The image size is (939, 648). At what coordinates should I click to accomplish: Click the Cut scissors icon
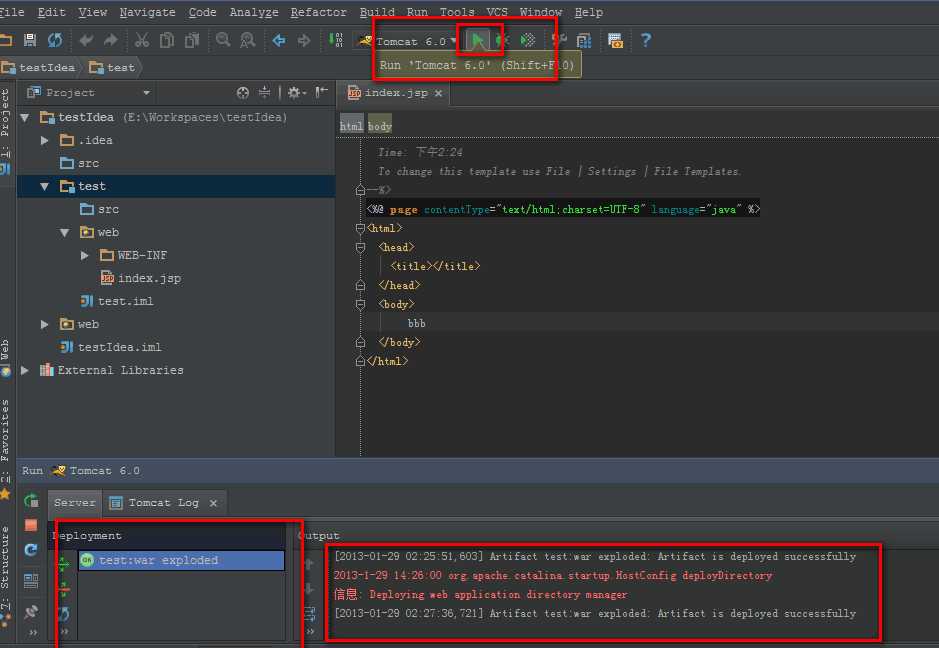(x=142, y=40)
